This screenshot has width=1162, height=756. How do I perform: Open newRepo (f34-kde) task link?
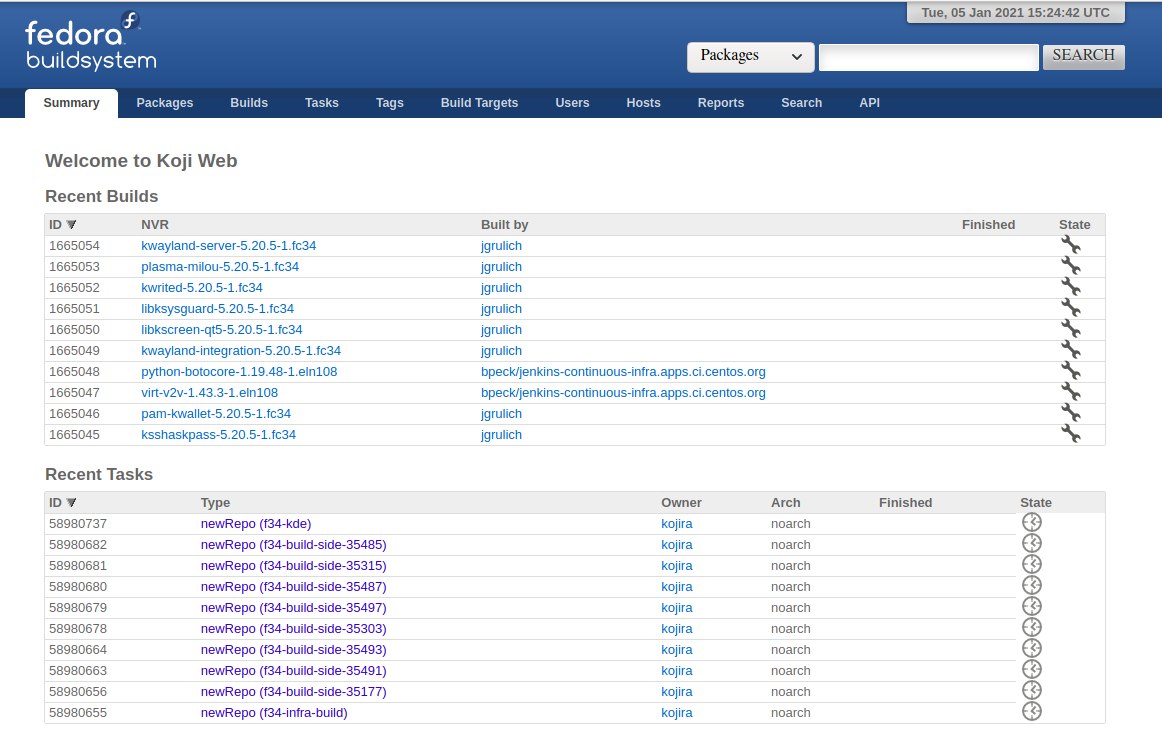pyautogui.click(x=256, y=523)
